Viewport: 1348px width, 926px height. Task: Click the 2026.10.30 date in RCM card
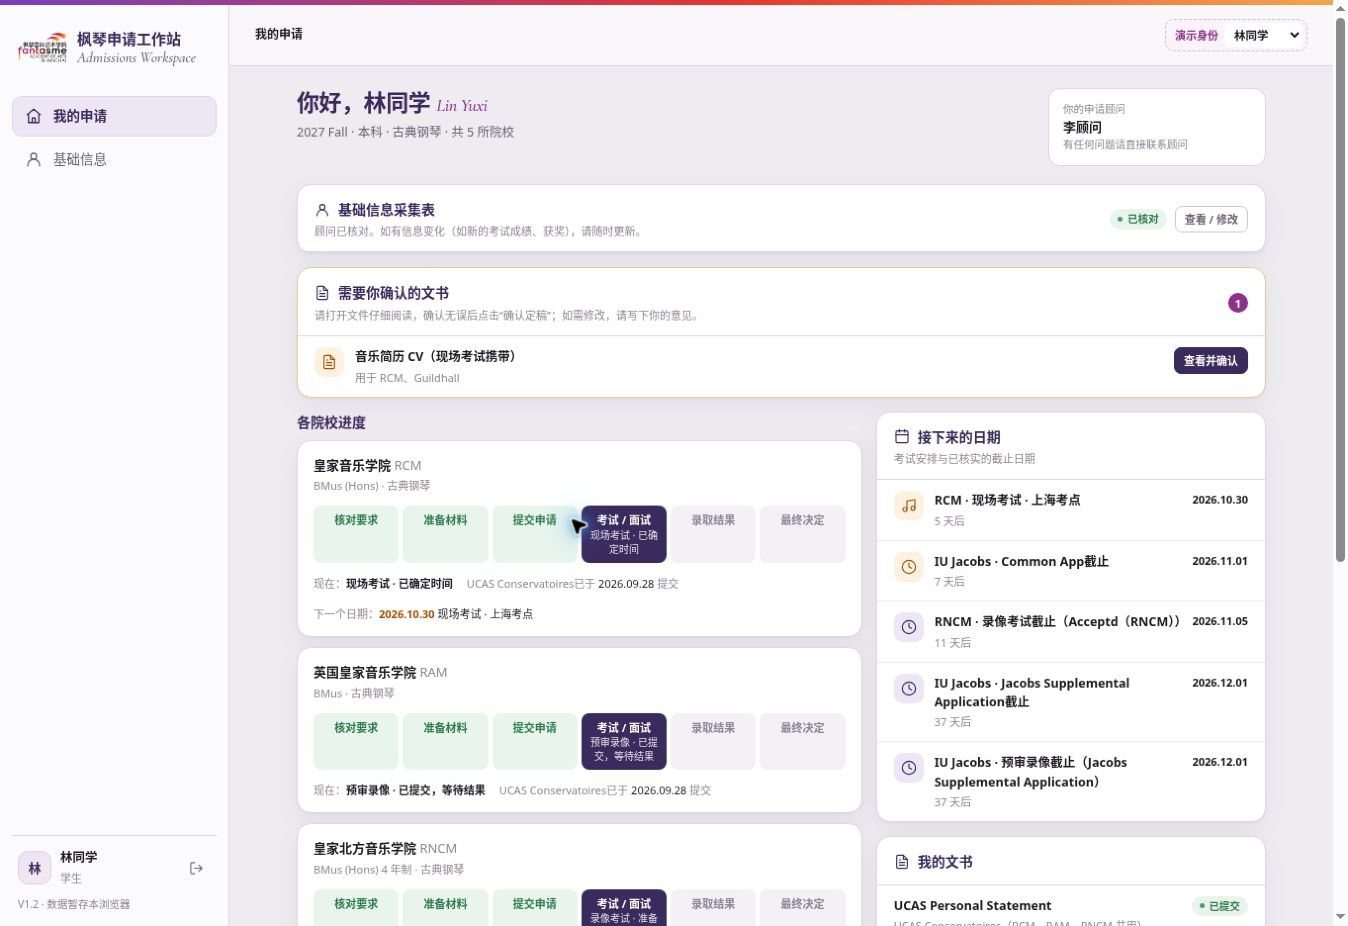[406, 614]
